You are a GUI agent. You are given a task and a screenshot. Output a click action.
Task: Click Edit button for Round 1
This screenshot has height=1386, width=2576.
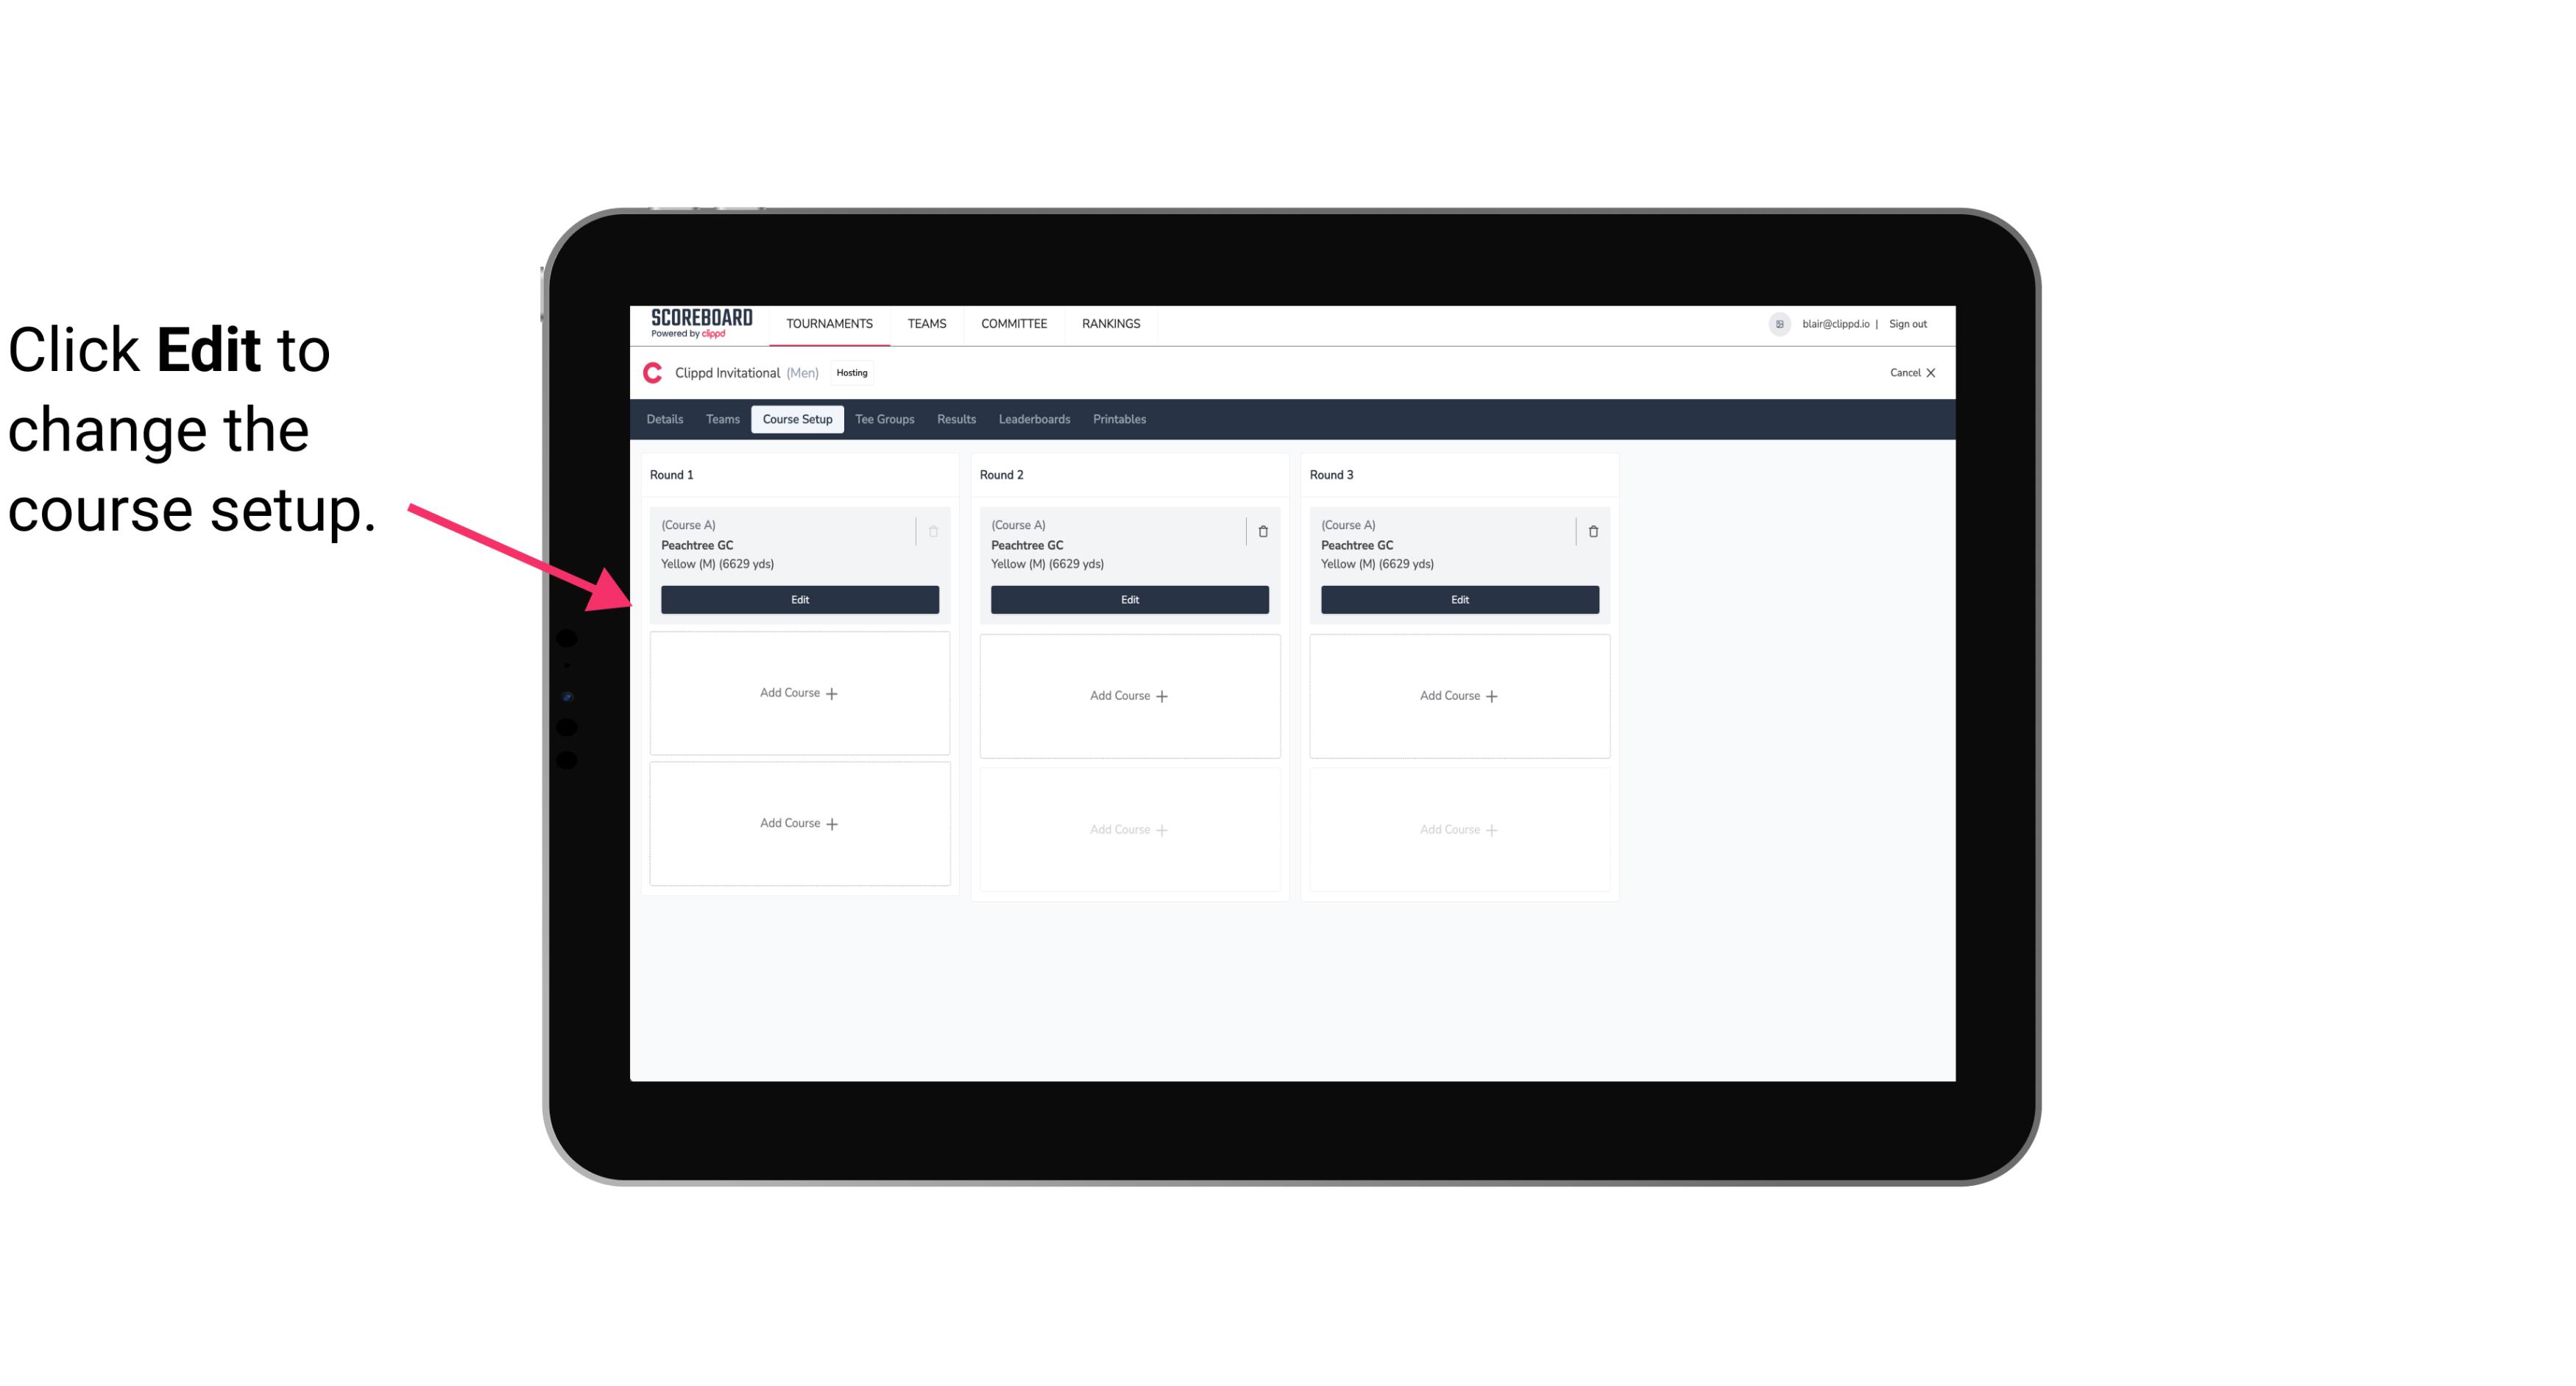coord(800,598)
